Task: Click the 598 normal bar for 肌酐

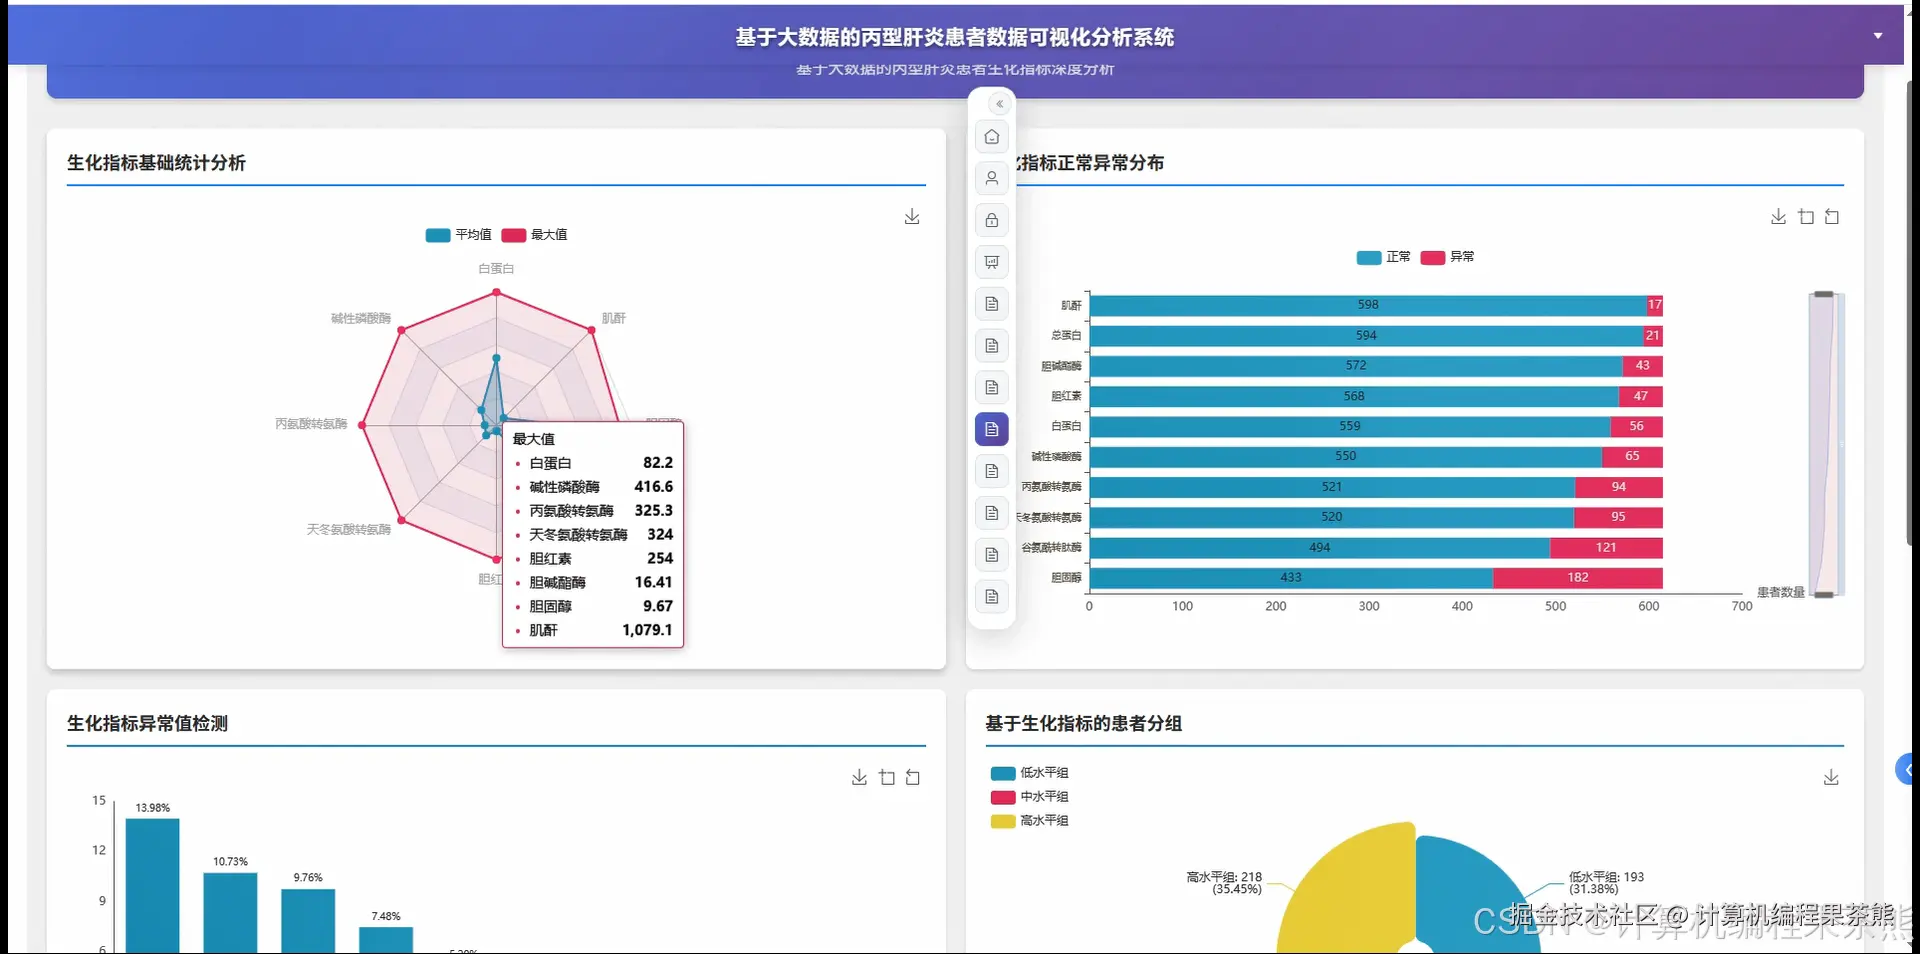Action: (x=1368, y=305)
